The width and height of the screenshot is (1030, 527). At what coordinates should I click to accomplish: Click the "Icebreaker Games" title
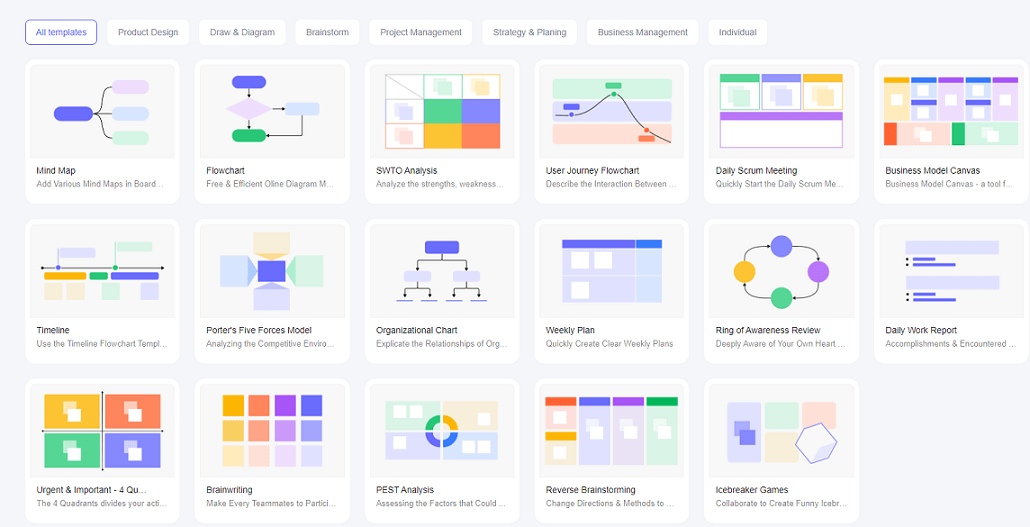[x=751, y=490]
